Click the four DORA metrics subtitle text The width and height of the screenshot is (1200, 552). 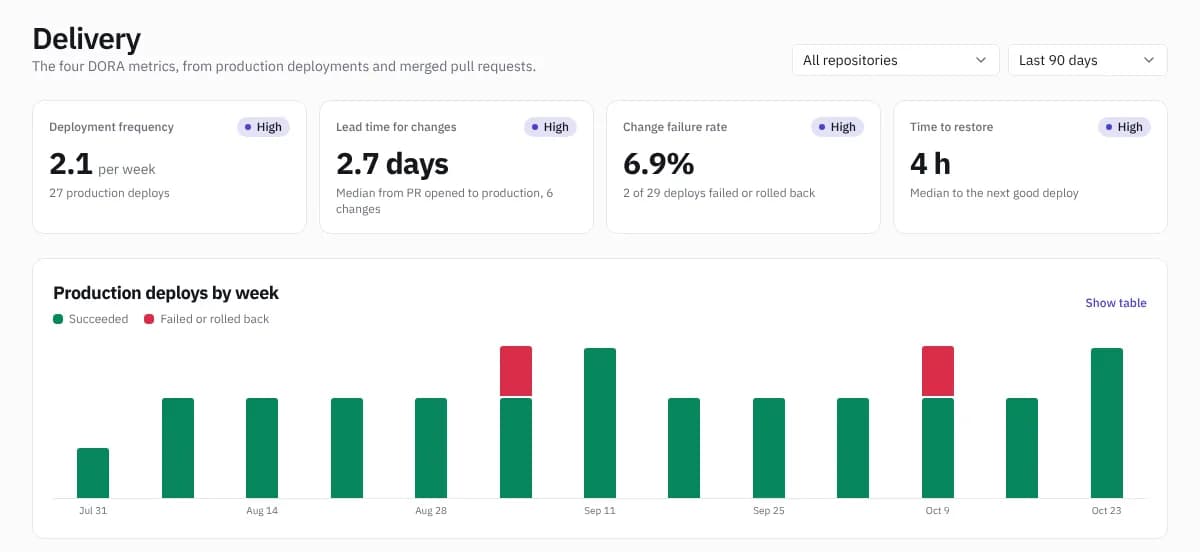click(x=284, y=67)
